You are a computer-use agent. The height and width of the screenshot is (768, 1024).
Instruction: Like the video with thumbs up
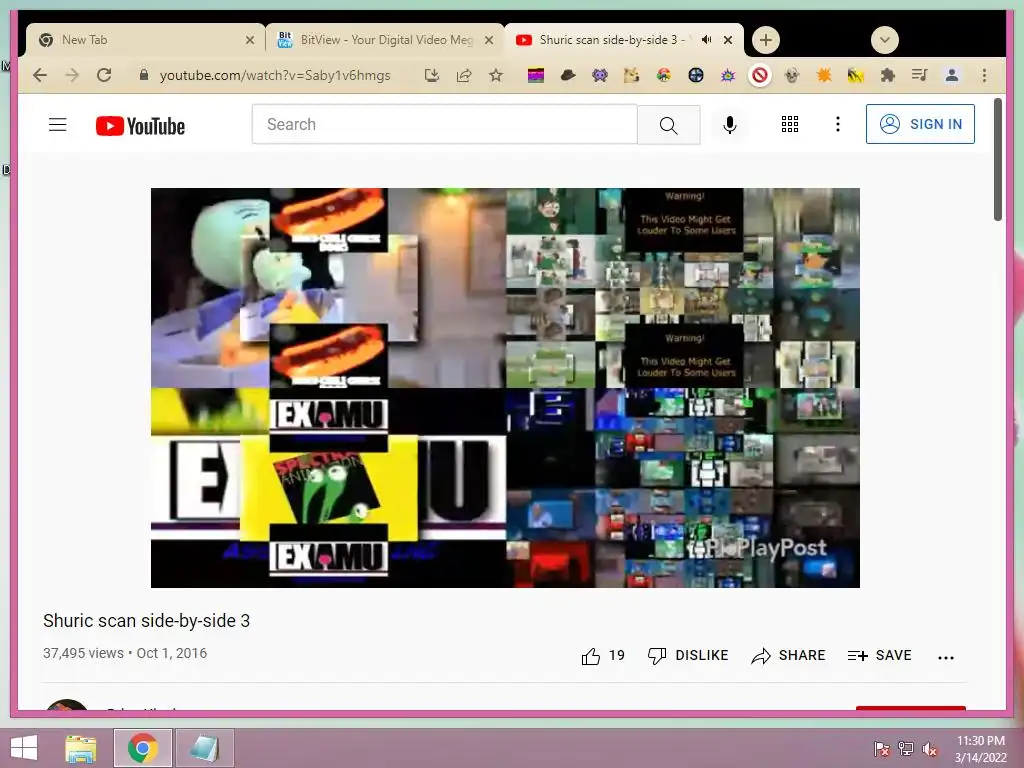pyautogui.click(x=603, y=656)
